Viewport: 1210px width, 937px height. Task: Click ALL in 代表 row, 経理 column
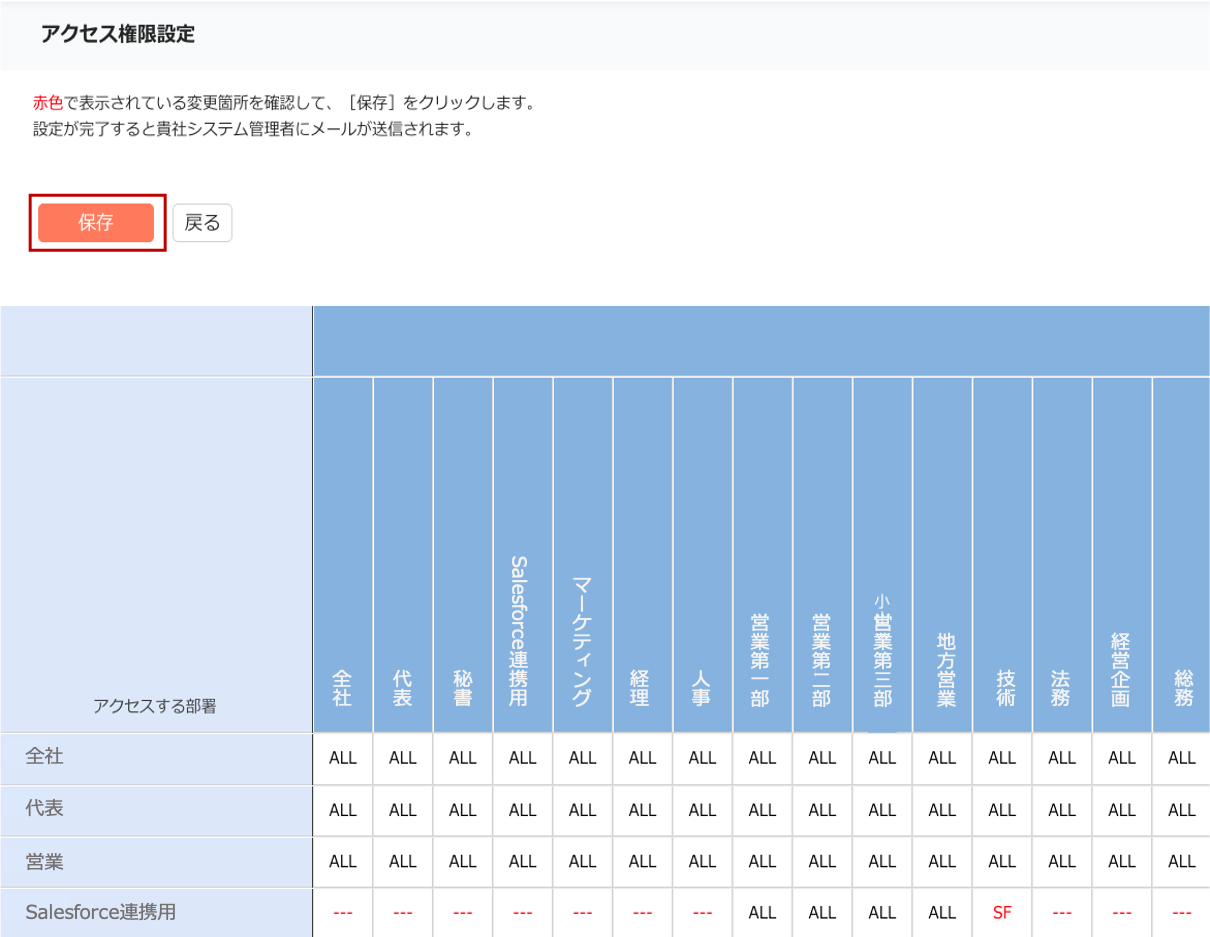tap(643, 810)
